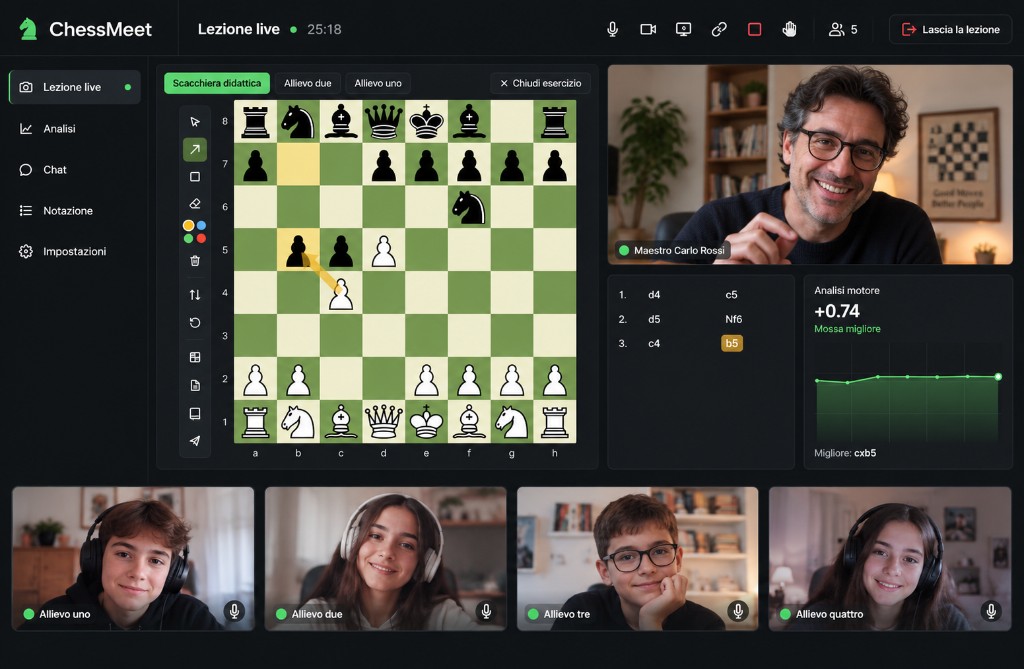1024x669 pixels.
Task: Toggle Allievo quattro microphone
Action: (x=991, y=611)
